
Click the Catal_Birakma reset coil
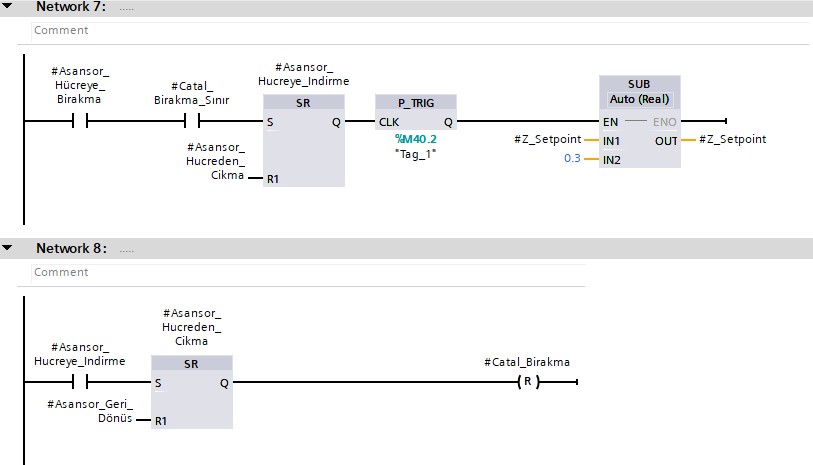[529, 383]
